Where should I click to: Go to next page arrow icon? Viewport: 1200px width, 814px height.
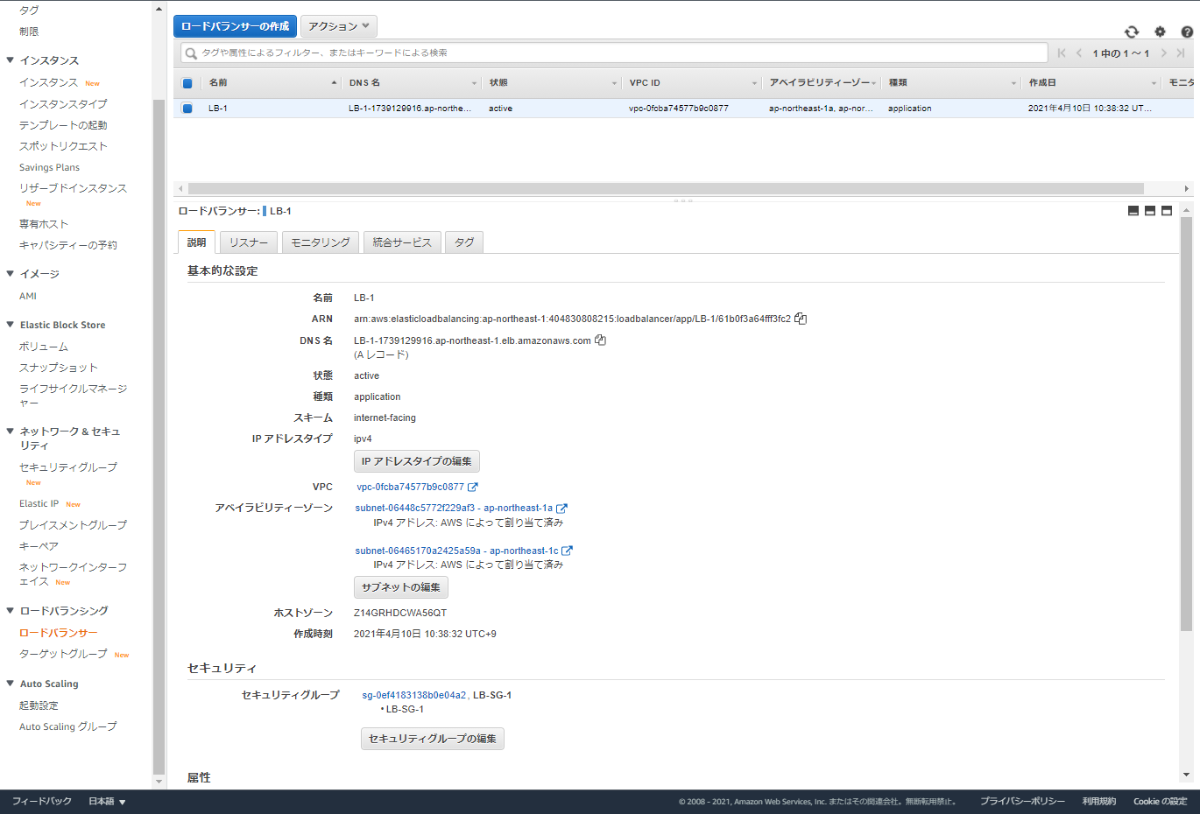(x=1164, y=53)
